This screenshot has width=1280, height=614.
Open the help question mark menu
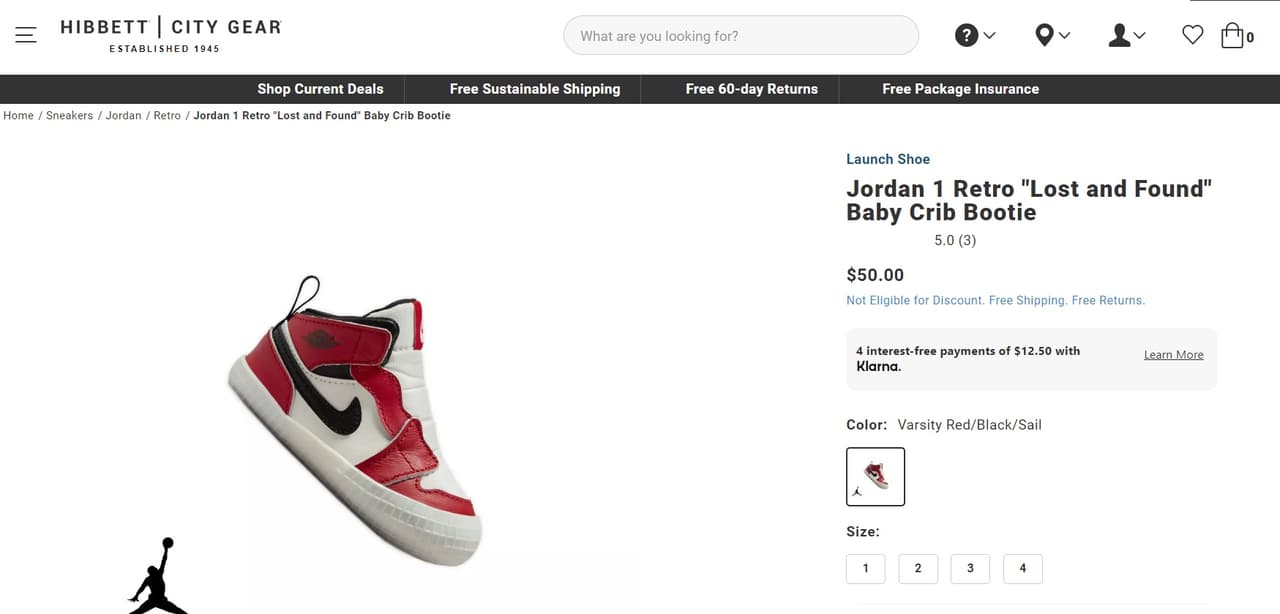(x=975, y=36)
